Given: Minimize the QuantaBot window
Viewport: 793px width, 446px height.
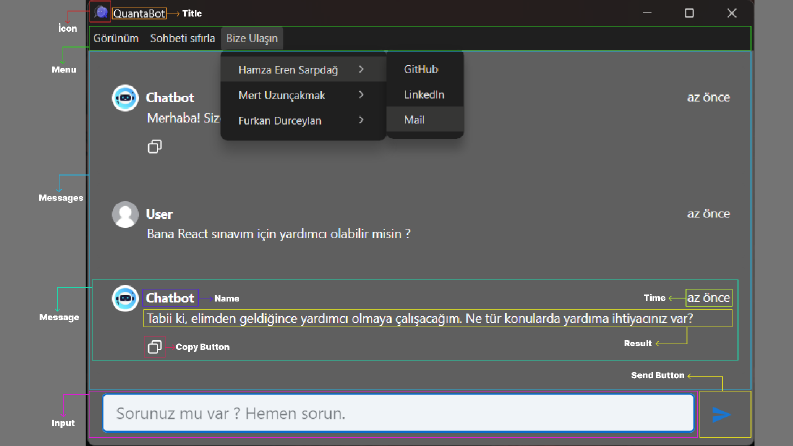Looking at the screenshot, I should [x=647, y=13].
